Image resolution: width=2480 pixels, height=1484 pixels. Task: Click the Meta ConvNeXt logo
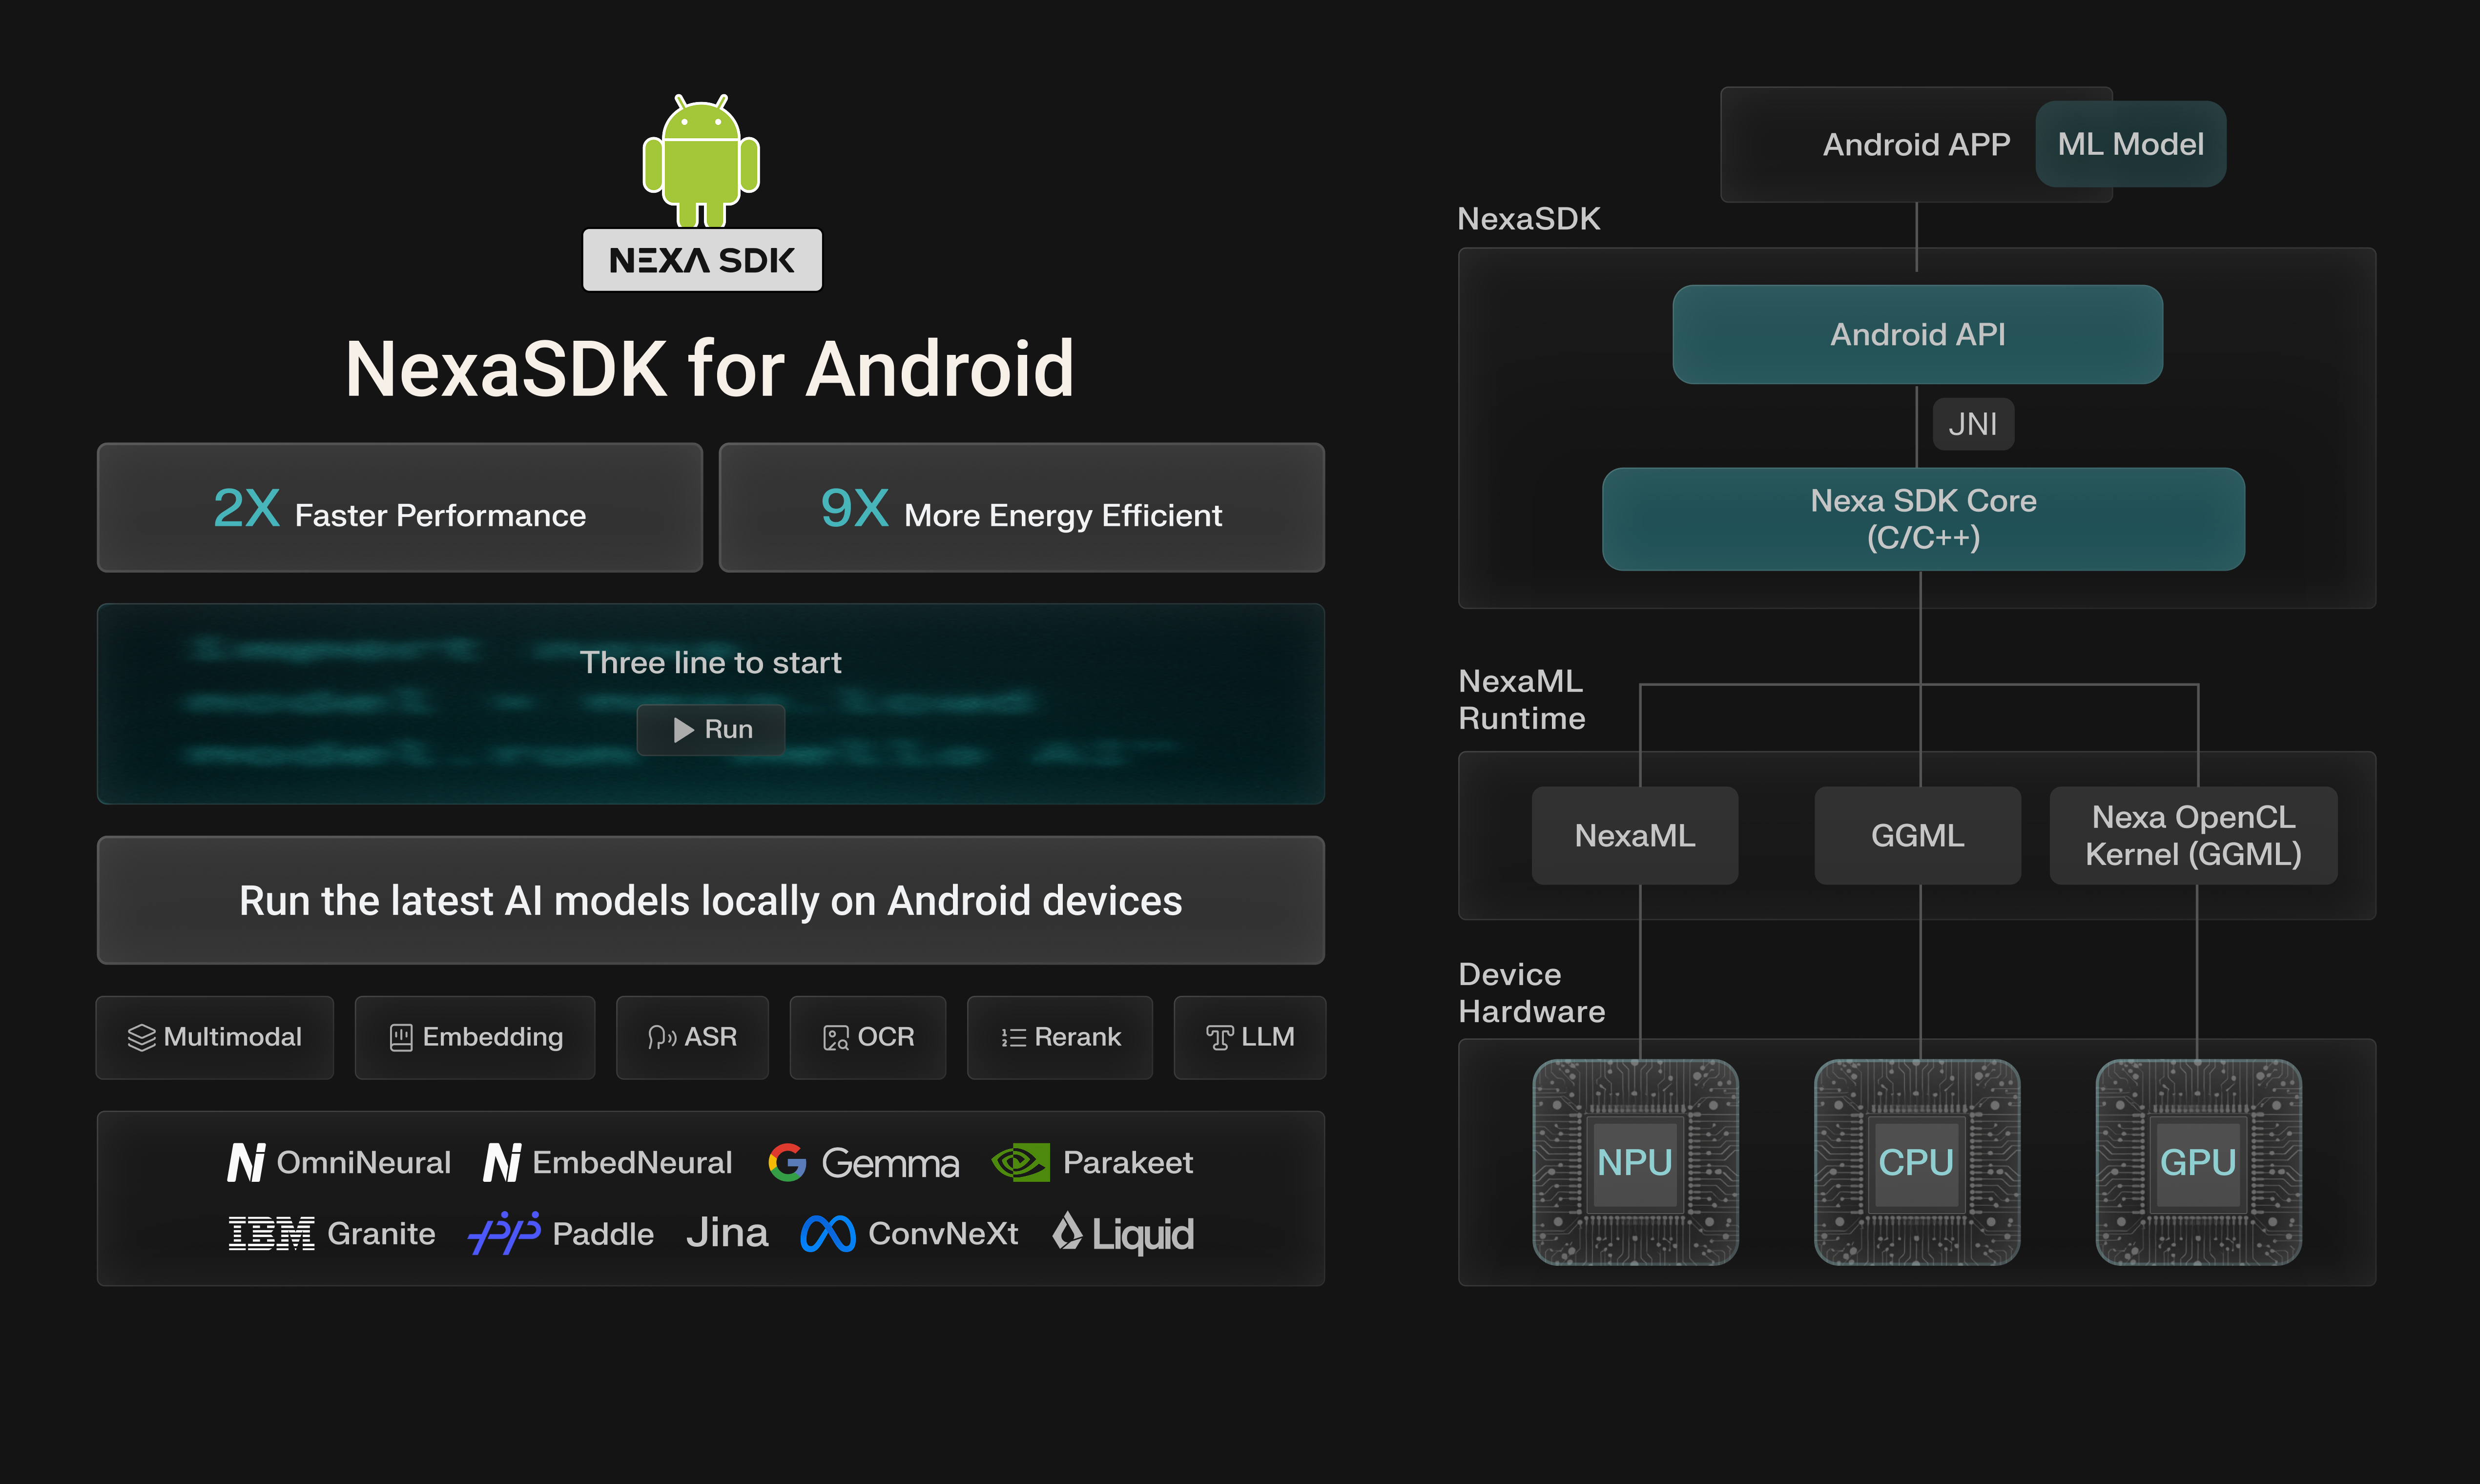coord(828,1233)
